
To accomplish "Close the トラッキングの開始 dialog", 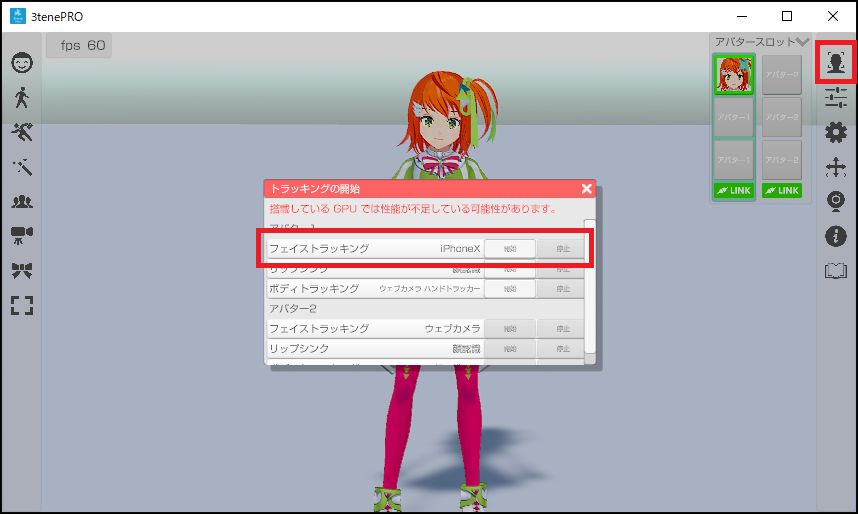I will [587, 189].
